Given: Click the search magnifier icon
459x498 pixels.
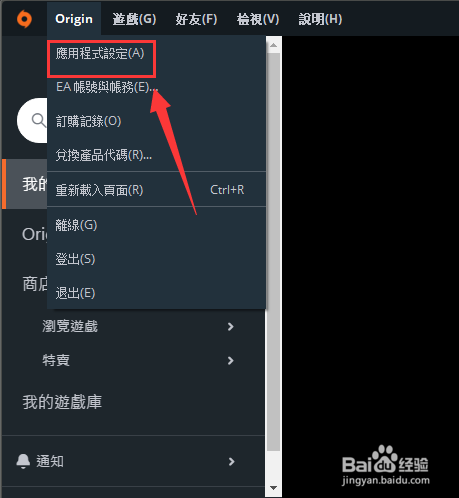Looking at the screenshot, I should [x=39, y=120].
